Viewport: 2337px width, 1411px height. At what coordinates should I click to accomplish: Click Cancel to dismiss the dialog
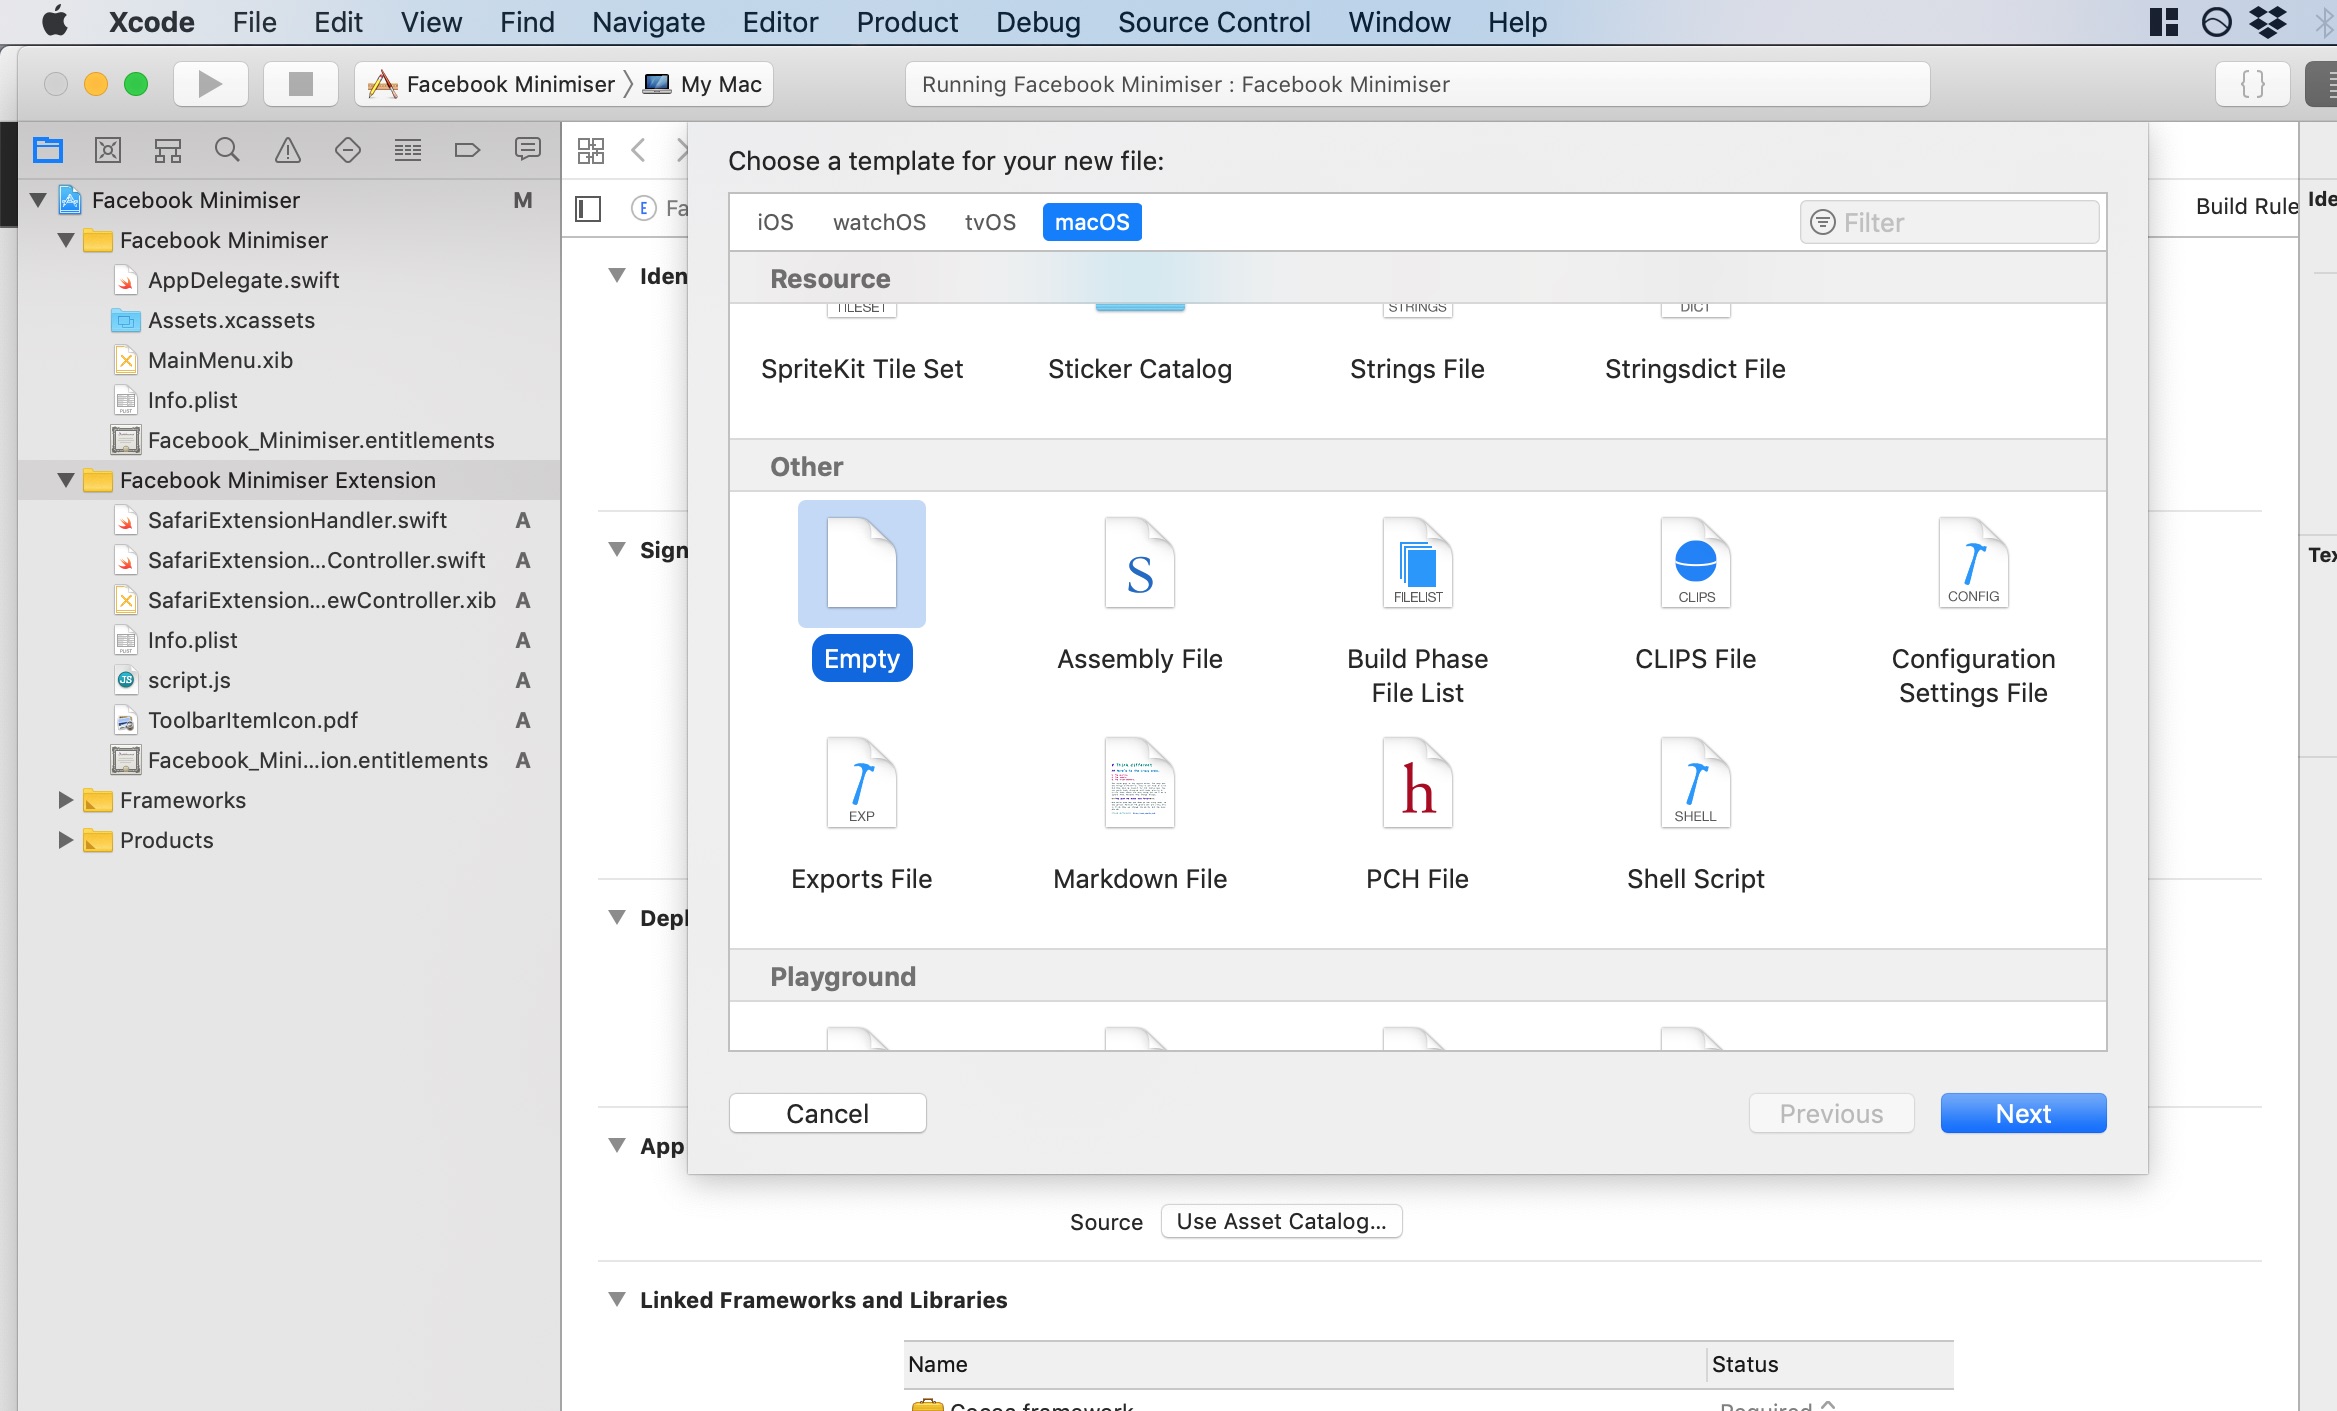point(828,1112)
